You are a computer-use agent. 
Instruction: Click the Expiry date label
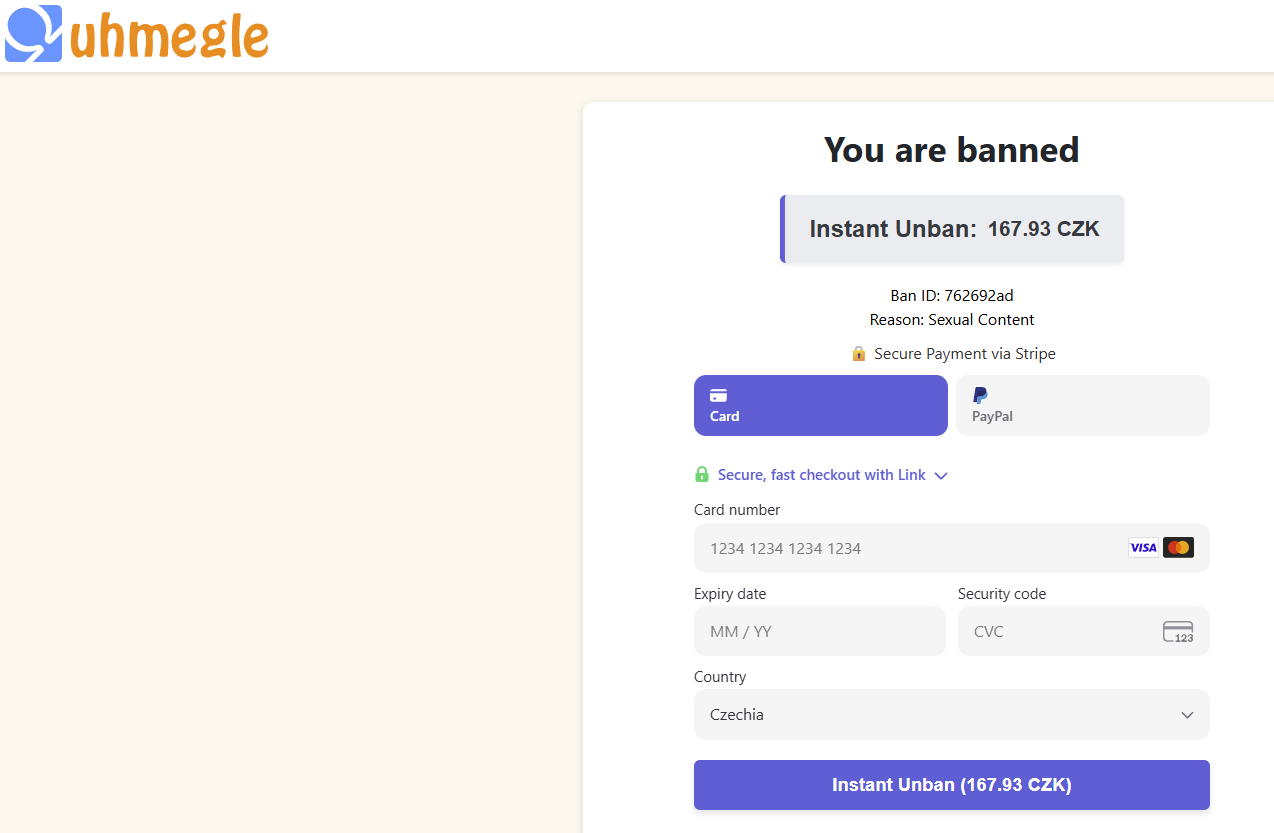730,594
